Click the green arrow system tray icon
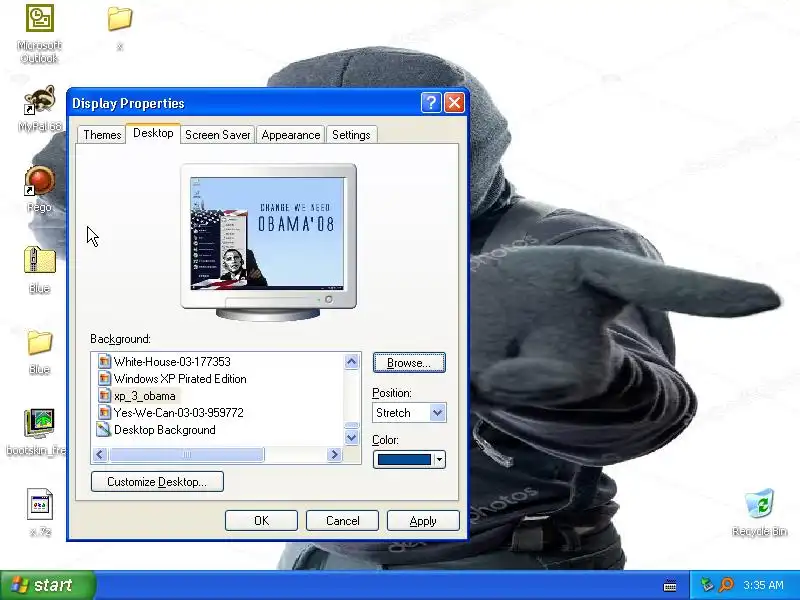Screen dimensions: 800x600 [707, 585]
